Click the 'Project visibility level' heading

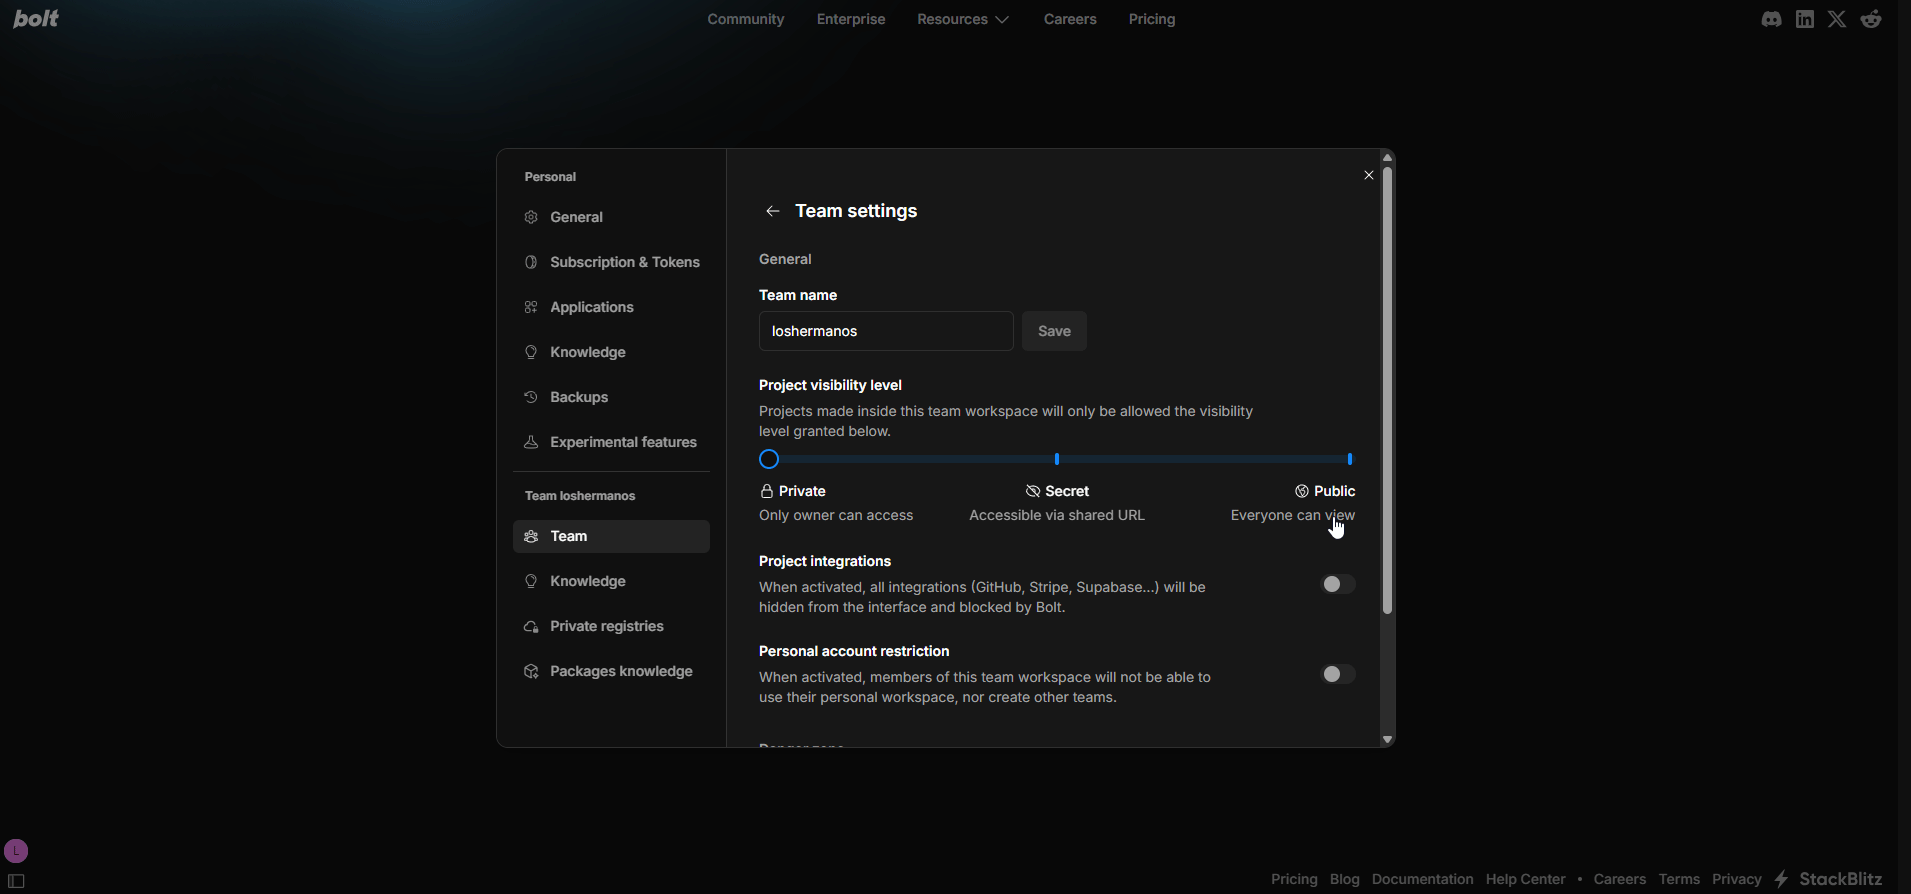(x=830, y=385)
